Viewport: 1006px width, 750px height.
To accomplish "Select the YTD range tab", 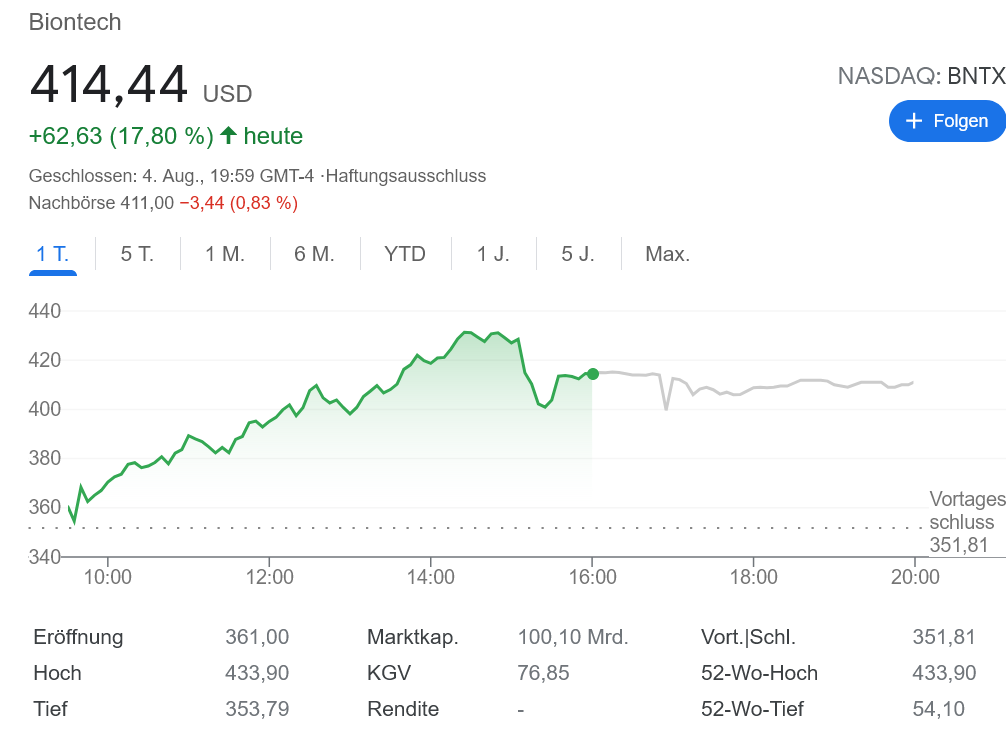I will [x=405, y=254].
